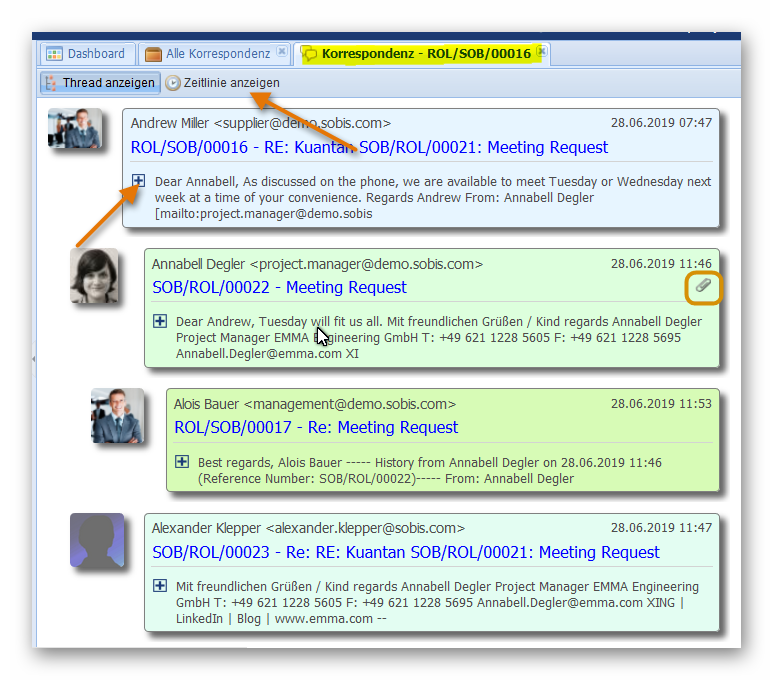Click the paperclip attachment icon
773x680 pixels.
pos(703,287)
